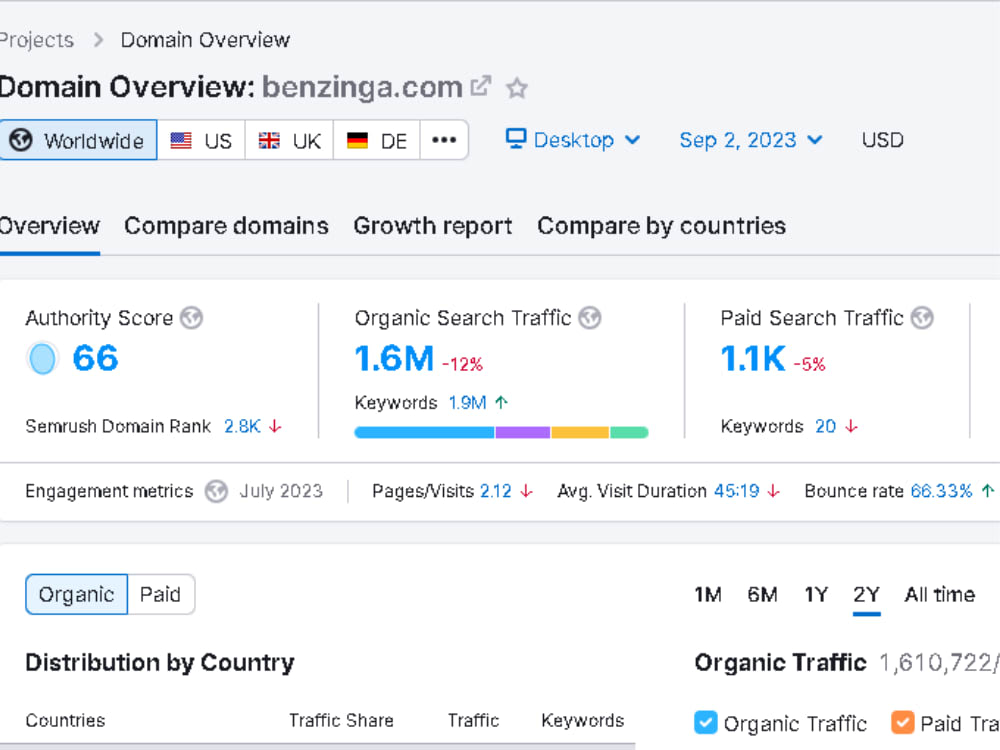1000x750 pixels.
Task: Select the 1M time range
Action: [x=708, y=594]
